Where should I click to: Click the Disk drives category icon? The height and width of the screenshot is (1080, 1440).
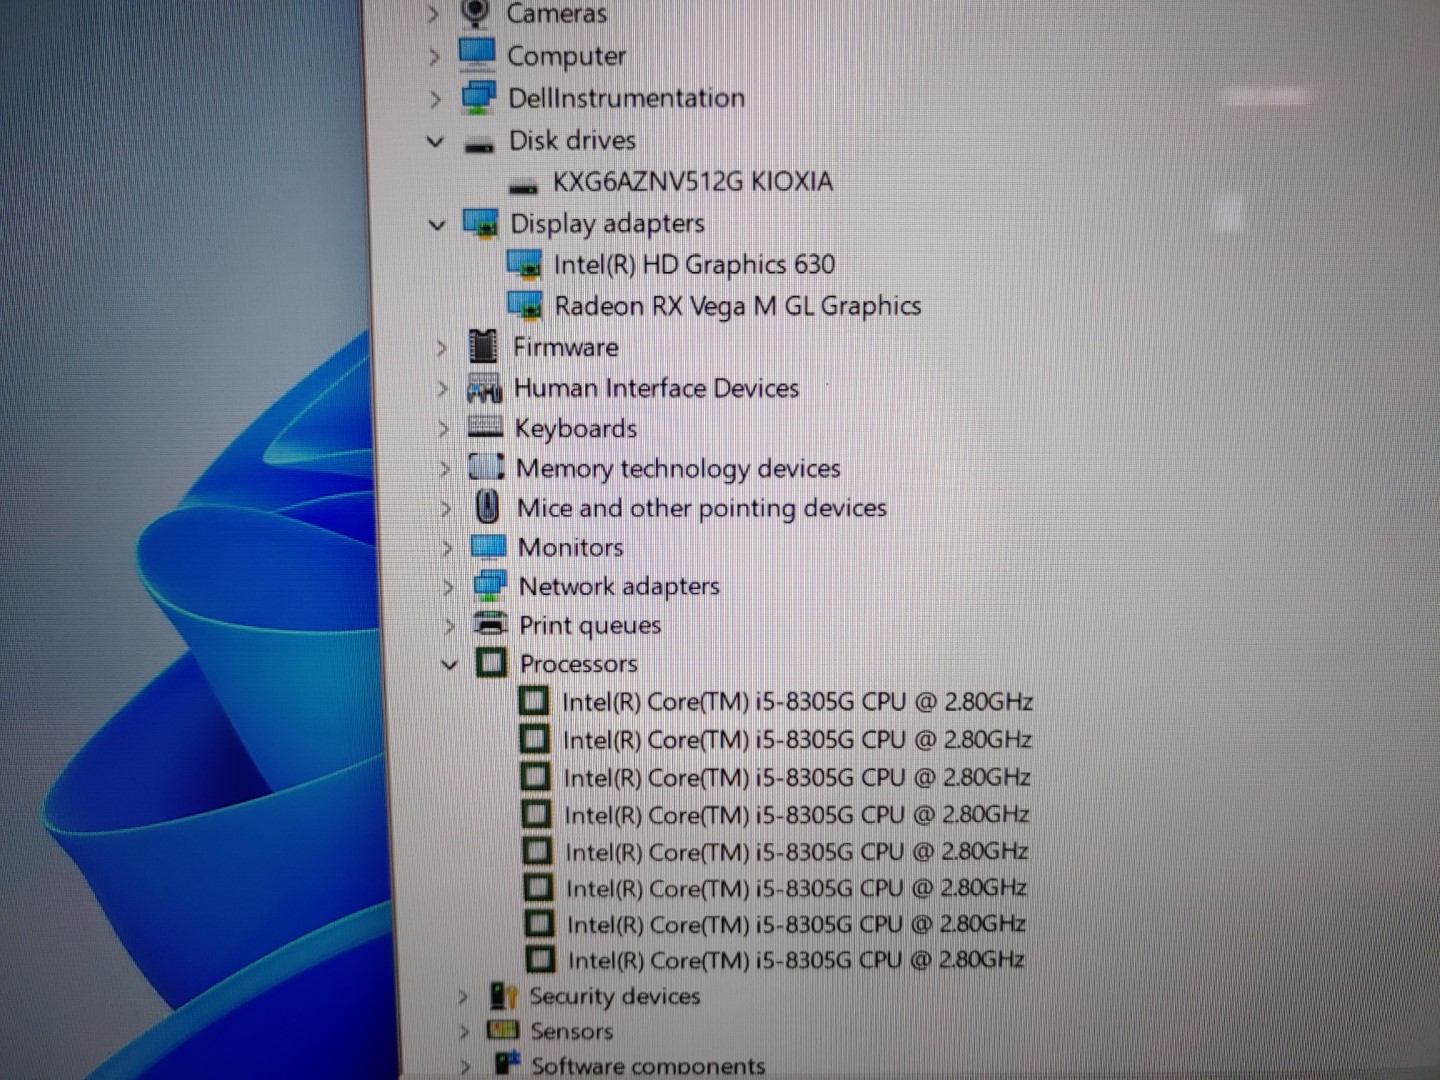(x=479, y=142)
